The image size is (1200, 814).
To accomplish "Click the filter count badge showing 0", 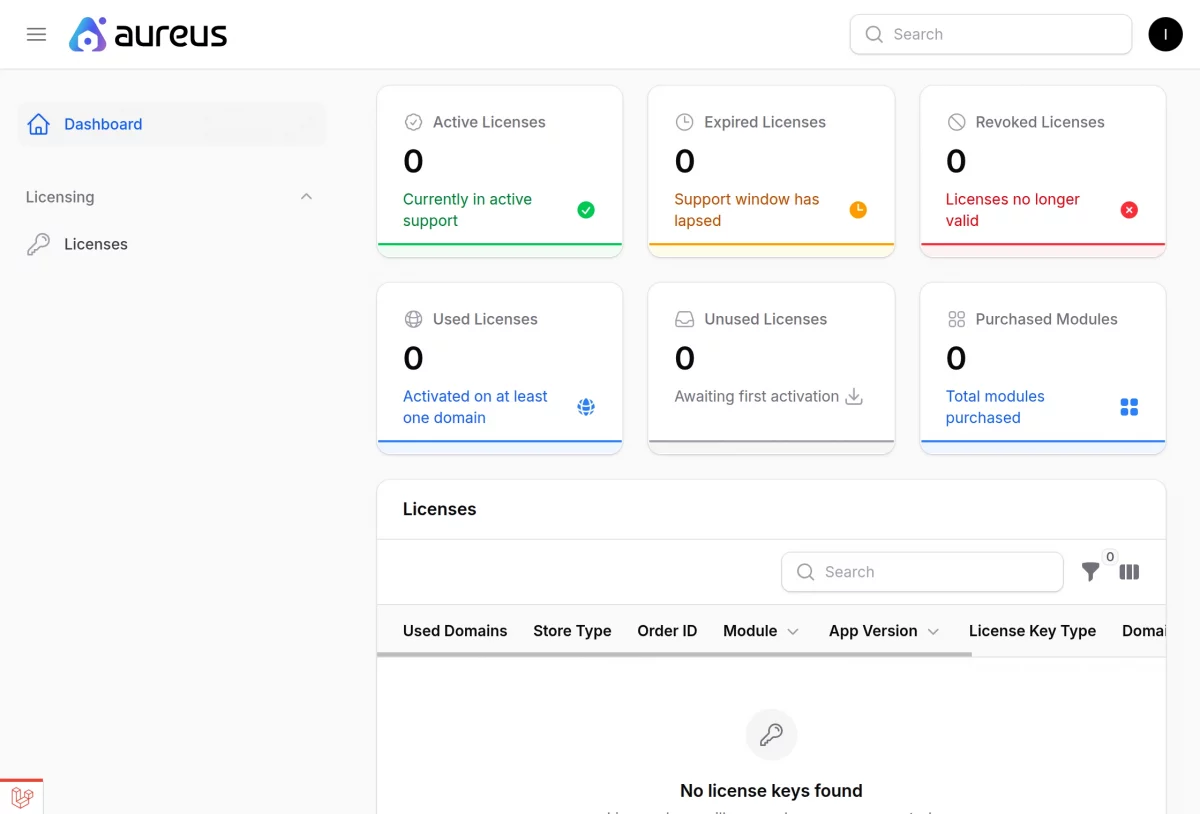I will (x=1110, y=557).
